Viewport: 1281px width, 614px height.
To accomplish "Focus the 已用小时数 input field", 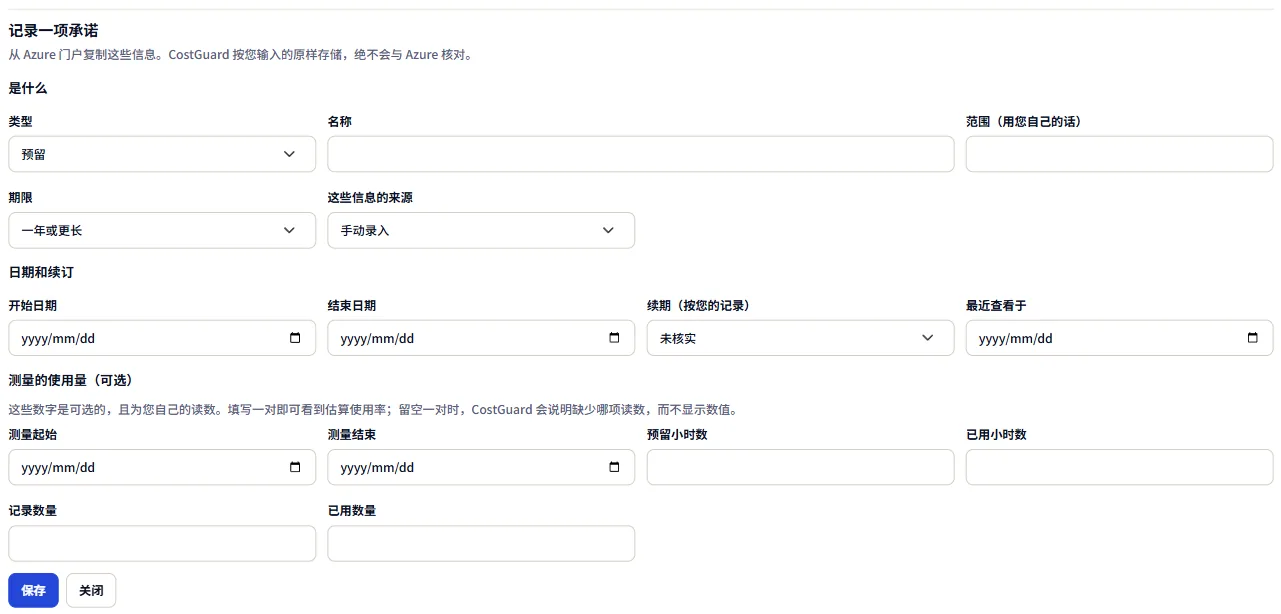I will click(x=1119, y=467).
